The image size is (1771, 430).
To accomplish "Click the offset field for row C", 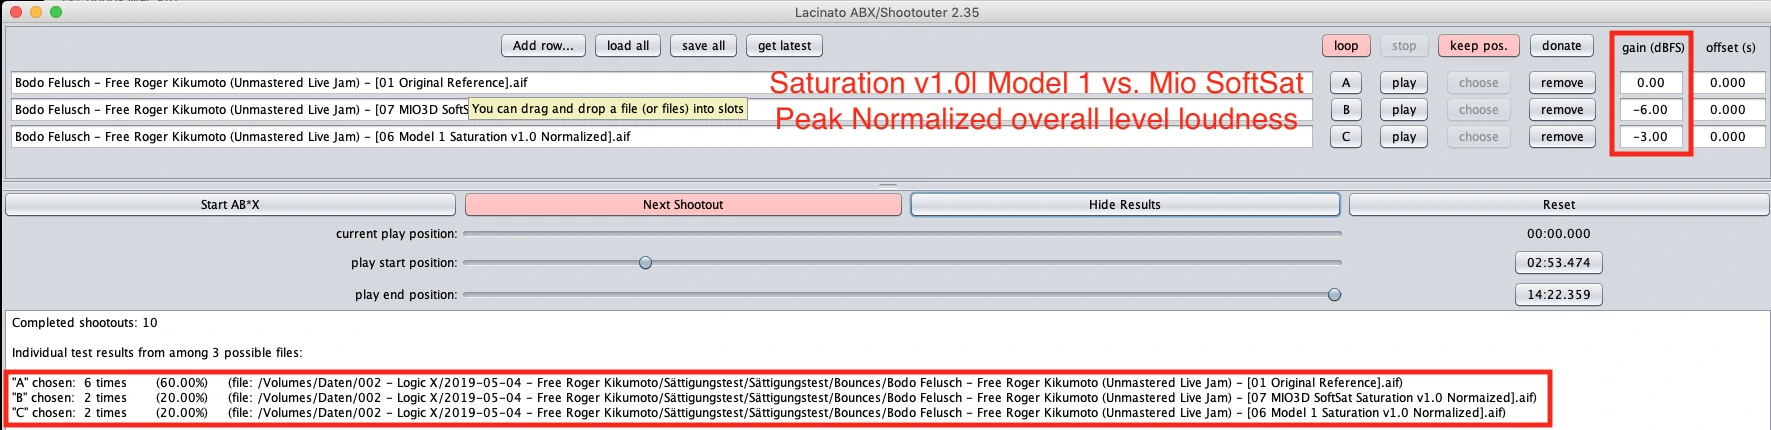I will [1727, 137].
